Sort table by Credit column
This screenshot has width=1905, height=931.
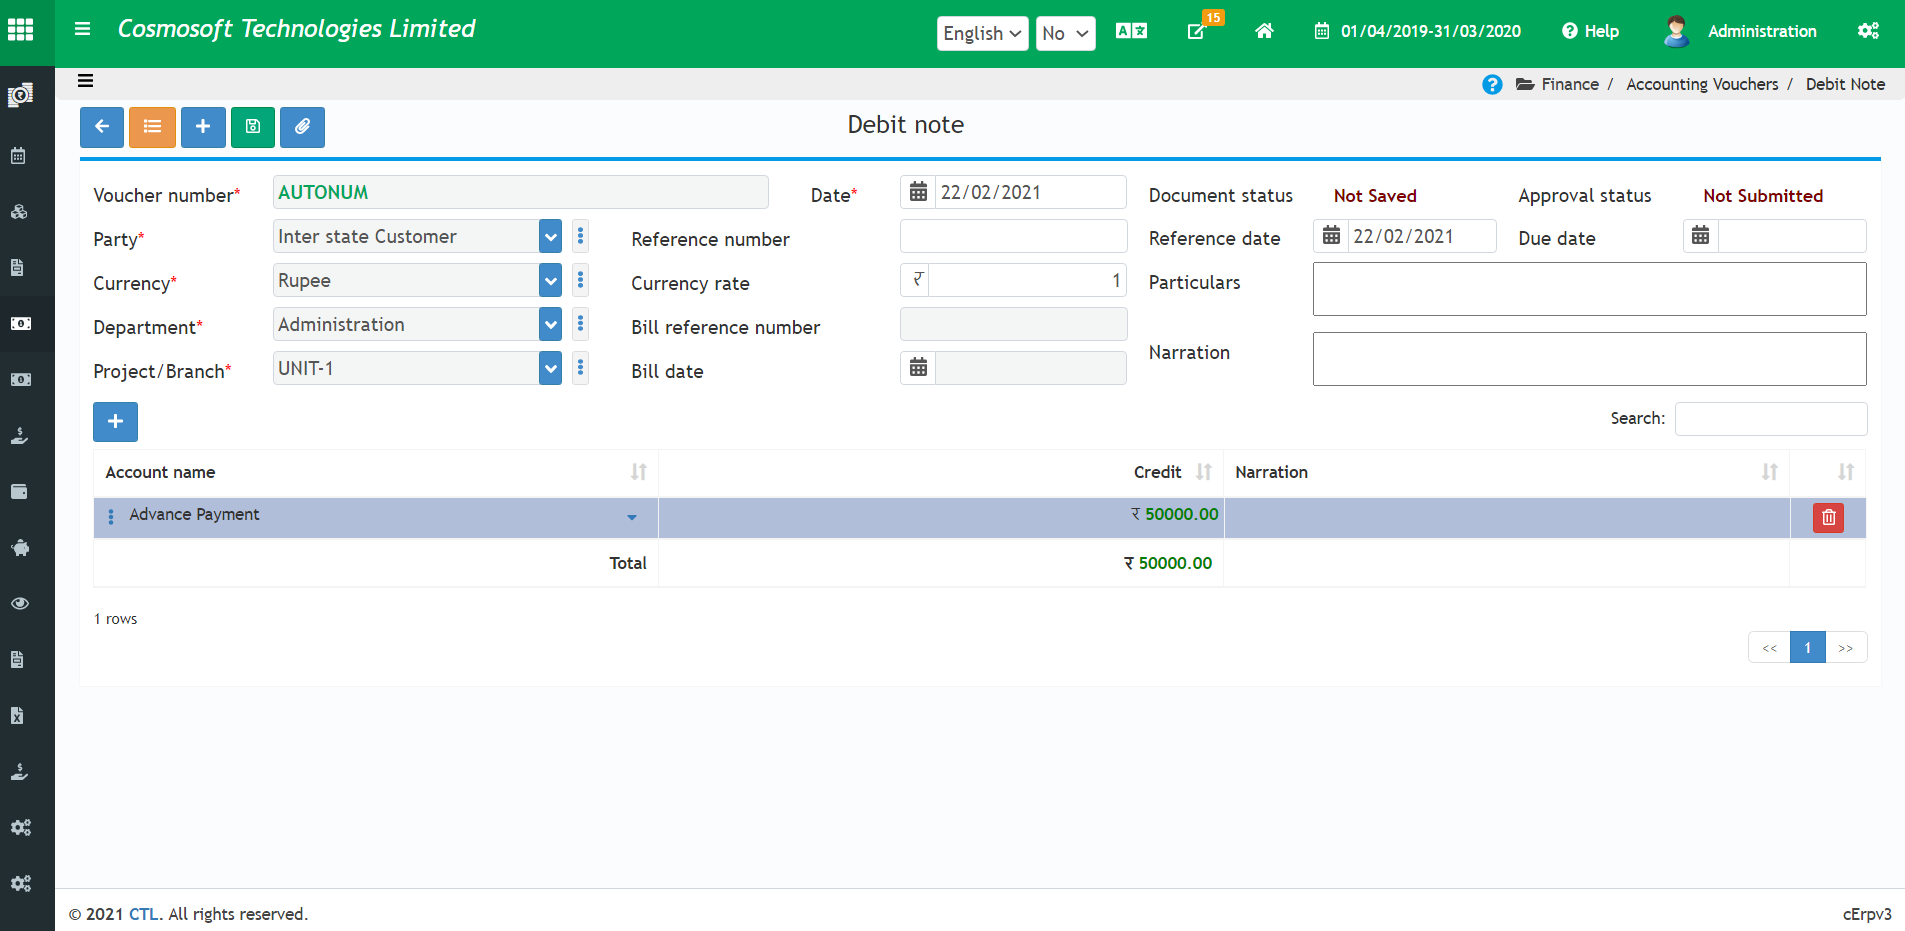pos(1204,472)
